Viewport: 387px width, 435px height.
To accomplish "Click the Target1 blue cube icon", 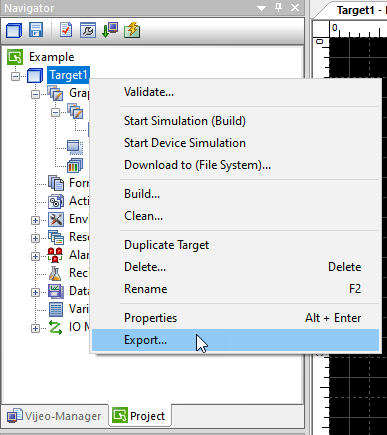I will (x=35, y=75).
